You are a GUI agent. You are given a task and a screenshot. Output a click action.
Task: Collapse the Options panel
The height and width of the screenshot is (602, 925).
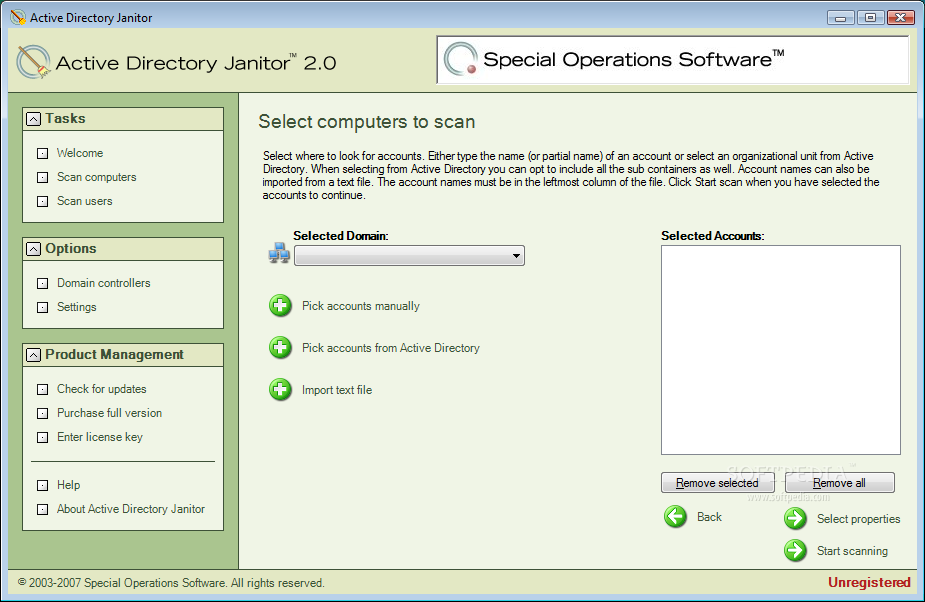pyautogui.click(x=34, y=249)
